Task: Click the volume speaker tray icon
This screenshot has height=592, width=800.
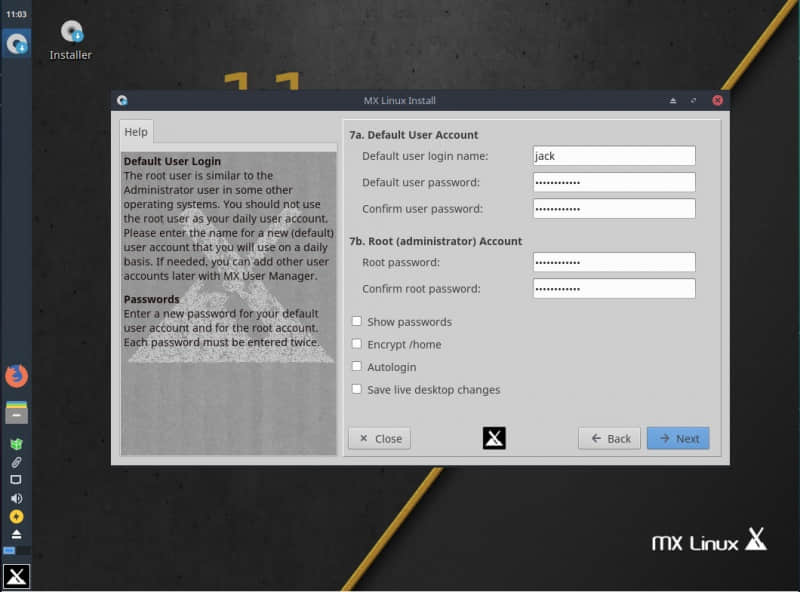Action: [16, 498]
